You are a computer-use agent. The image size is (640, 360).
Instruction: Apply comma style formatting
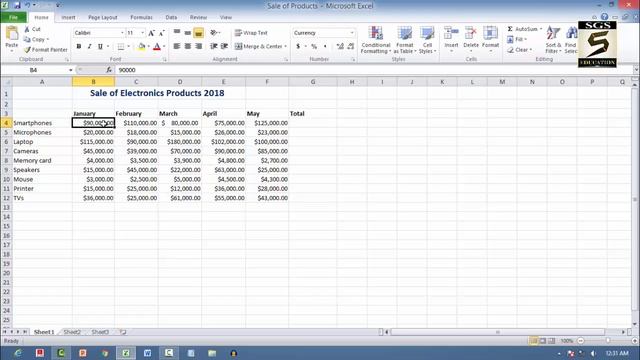click(325, 47)
